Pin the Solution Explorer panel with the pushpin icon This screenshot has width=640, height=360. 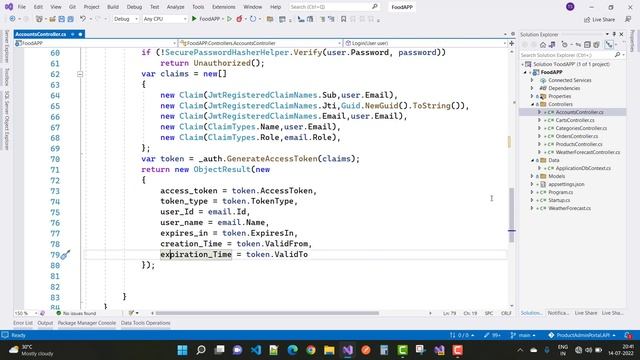click(614, 34)
